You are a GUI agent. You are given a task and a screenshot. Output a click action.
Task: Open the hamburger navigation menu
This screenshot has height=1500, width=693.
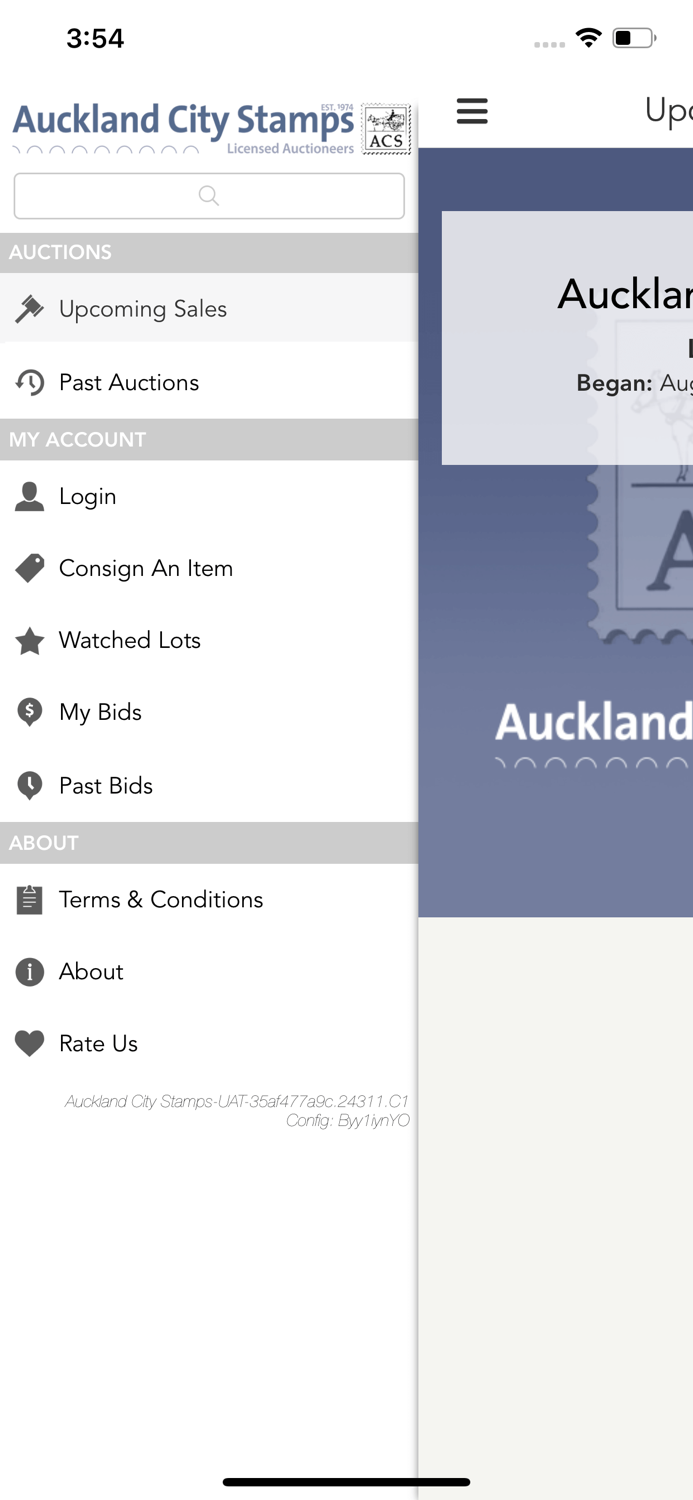[472, 112]
